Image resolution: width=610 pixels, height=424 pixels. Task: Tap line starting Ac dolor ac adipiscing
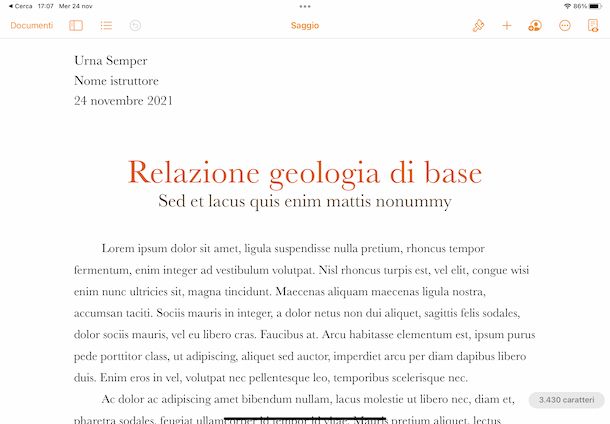pyautogui.click(x=308, y=399)
